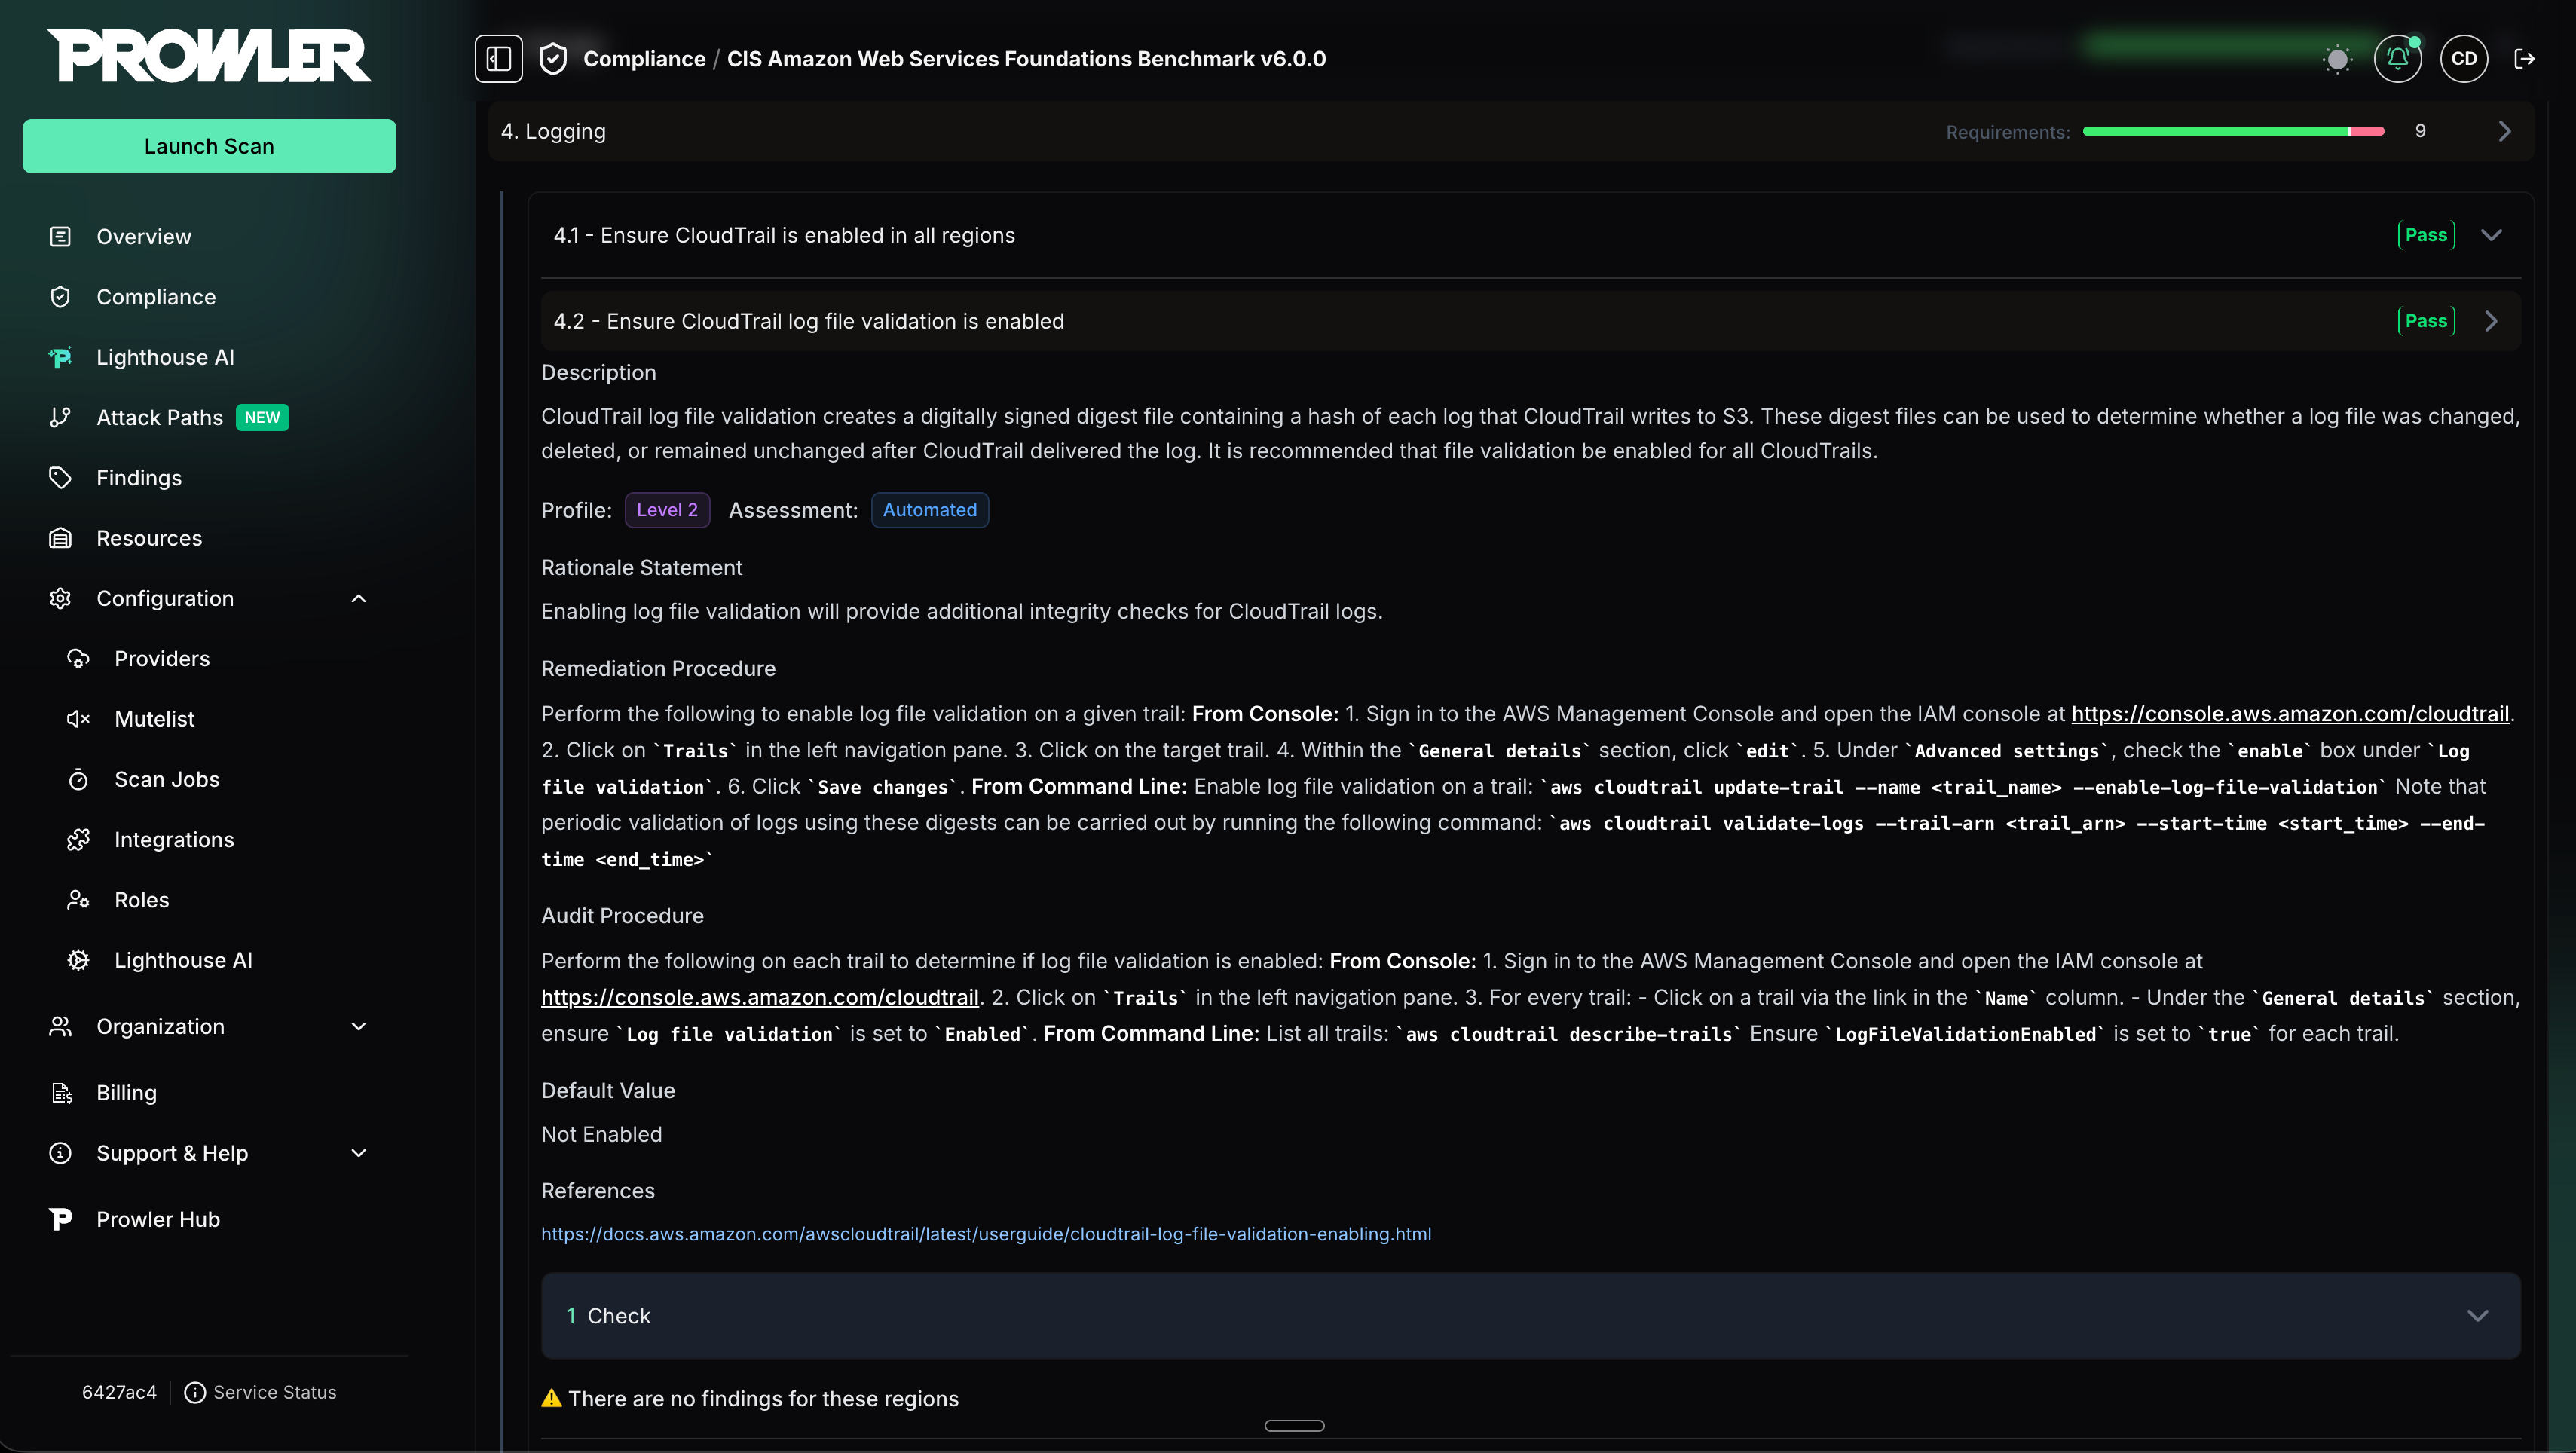Viewport: 2576px width, 1453px height.
Task: Open cloudtrail console link in Remediation Procedure
Action: (x=2290, y=714)
